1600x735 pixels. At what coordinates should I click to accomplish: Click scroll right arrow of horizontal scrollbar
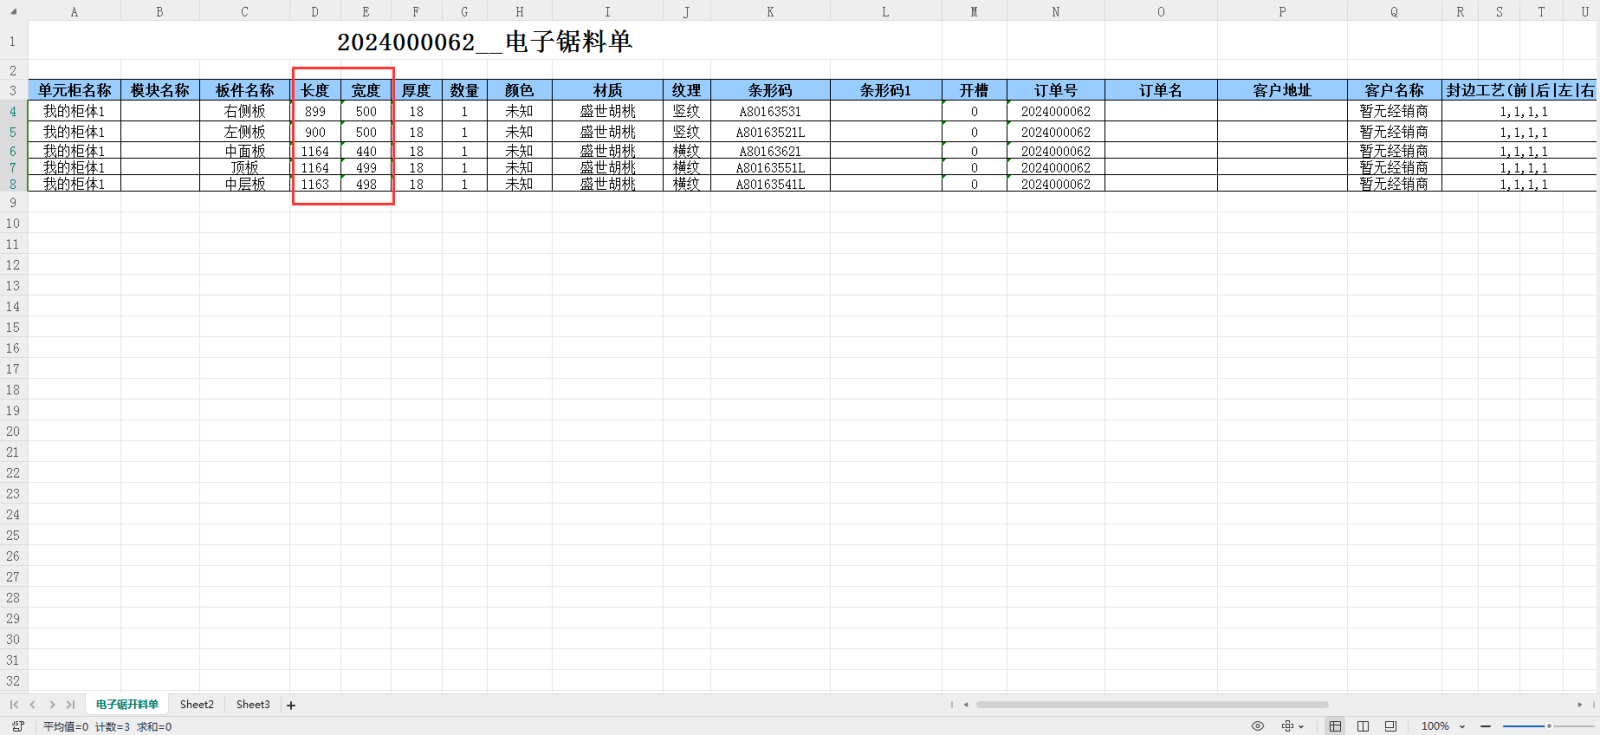coord(1580,705)
